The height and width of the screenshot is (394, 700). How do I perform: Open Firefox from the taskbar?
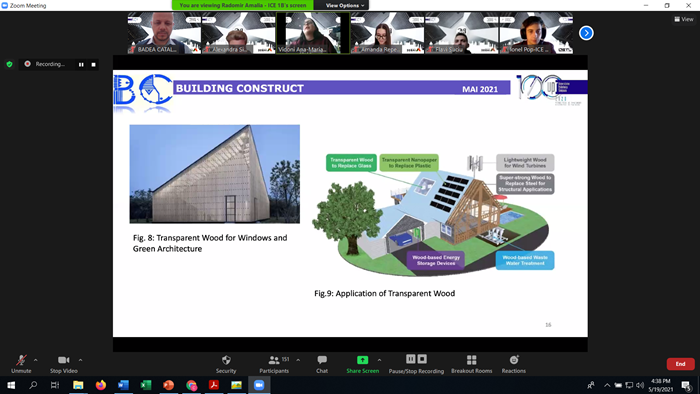pos(101,385)
